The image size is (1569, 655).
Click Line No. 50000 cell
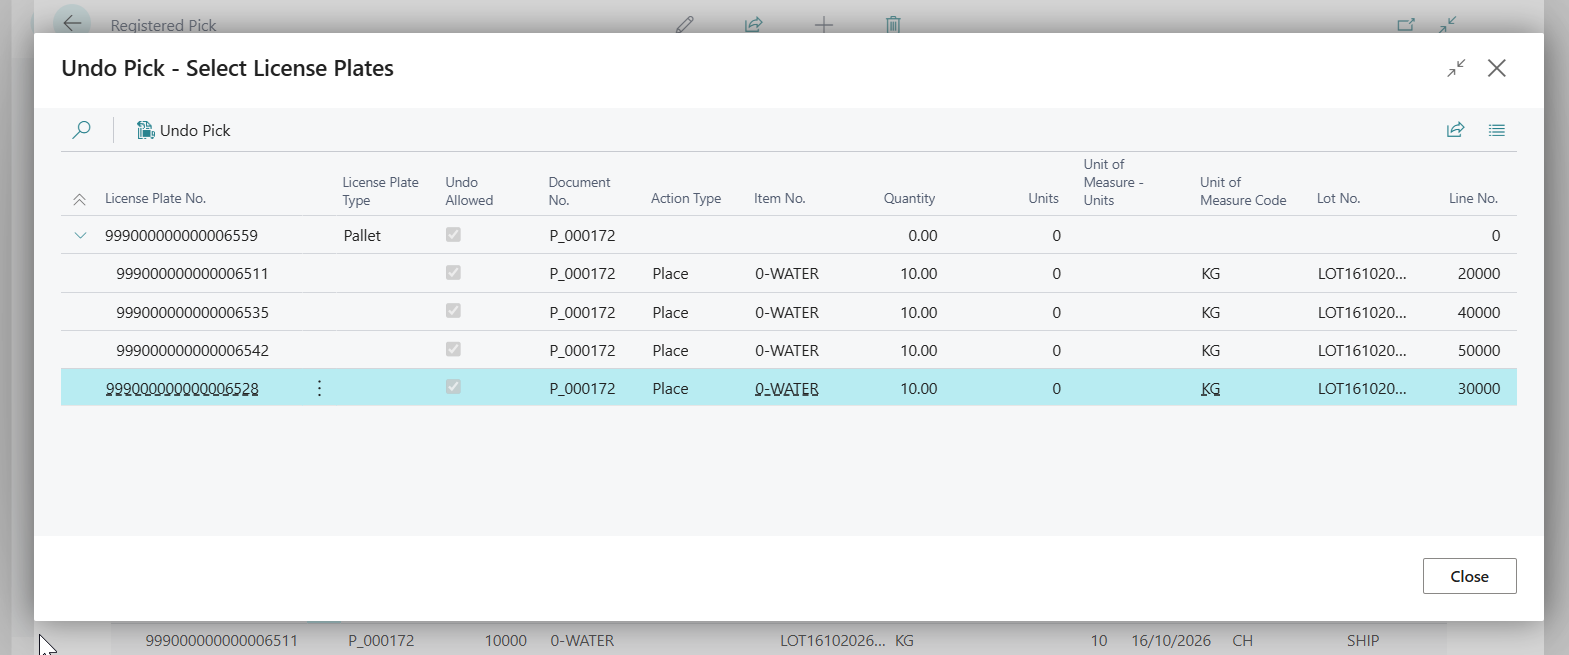(x=1478, y=350)
